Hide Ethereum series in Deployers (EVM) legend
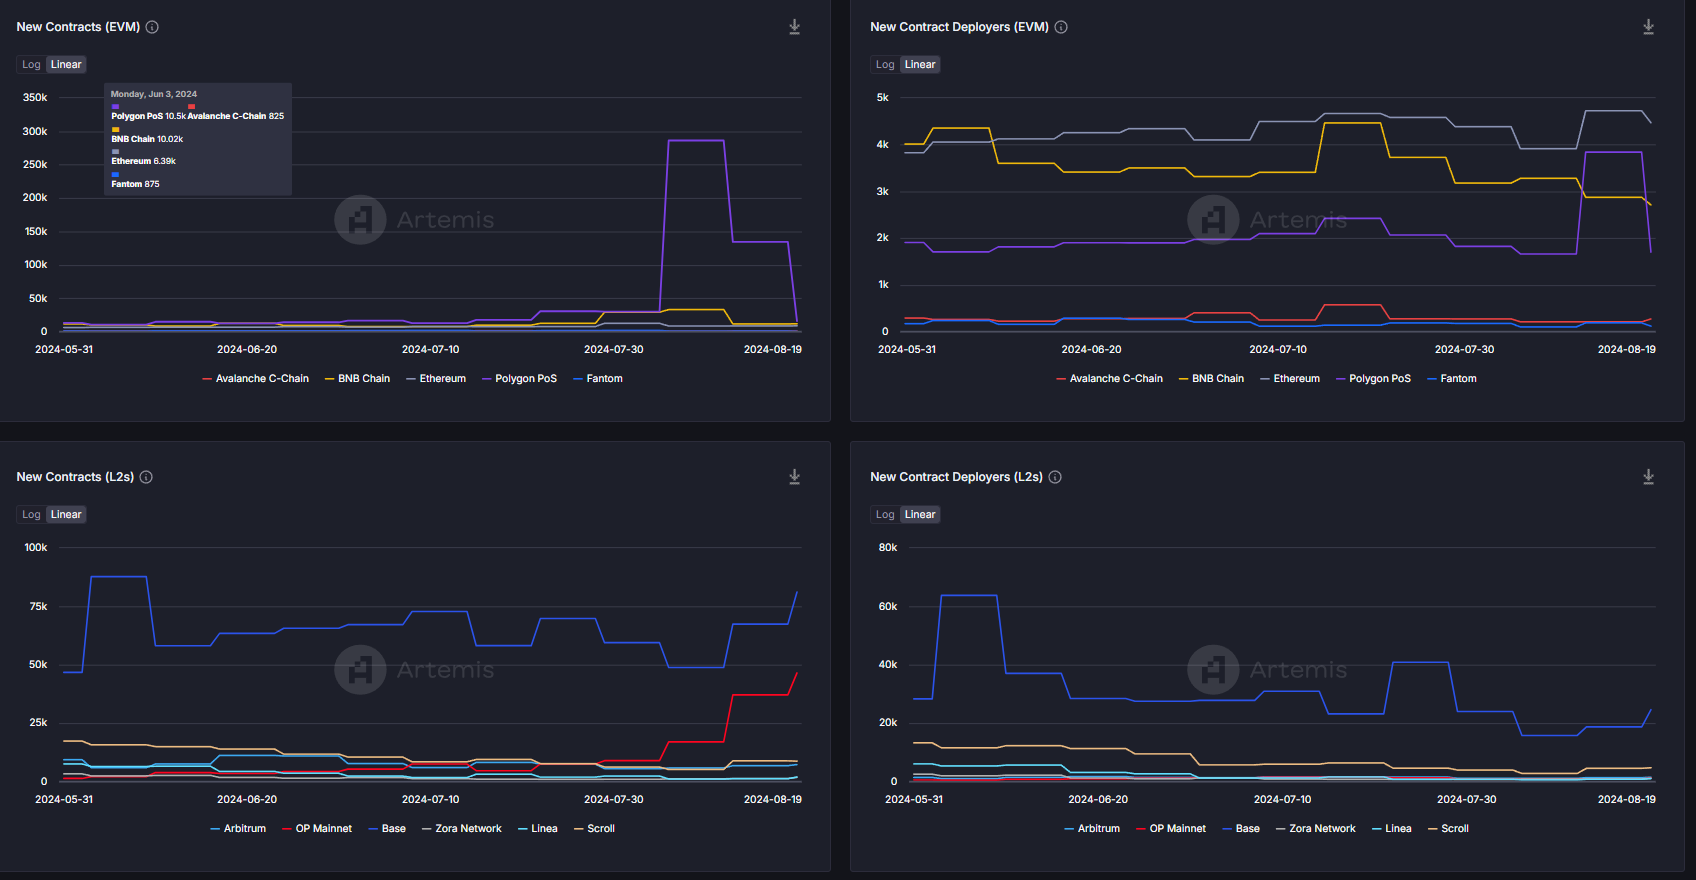The image size is (1696, 880). [1290, 379]
